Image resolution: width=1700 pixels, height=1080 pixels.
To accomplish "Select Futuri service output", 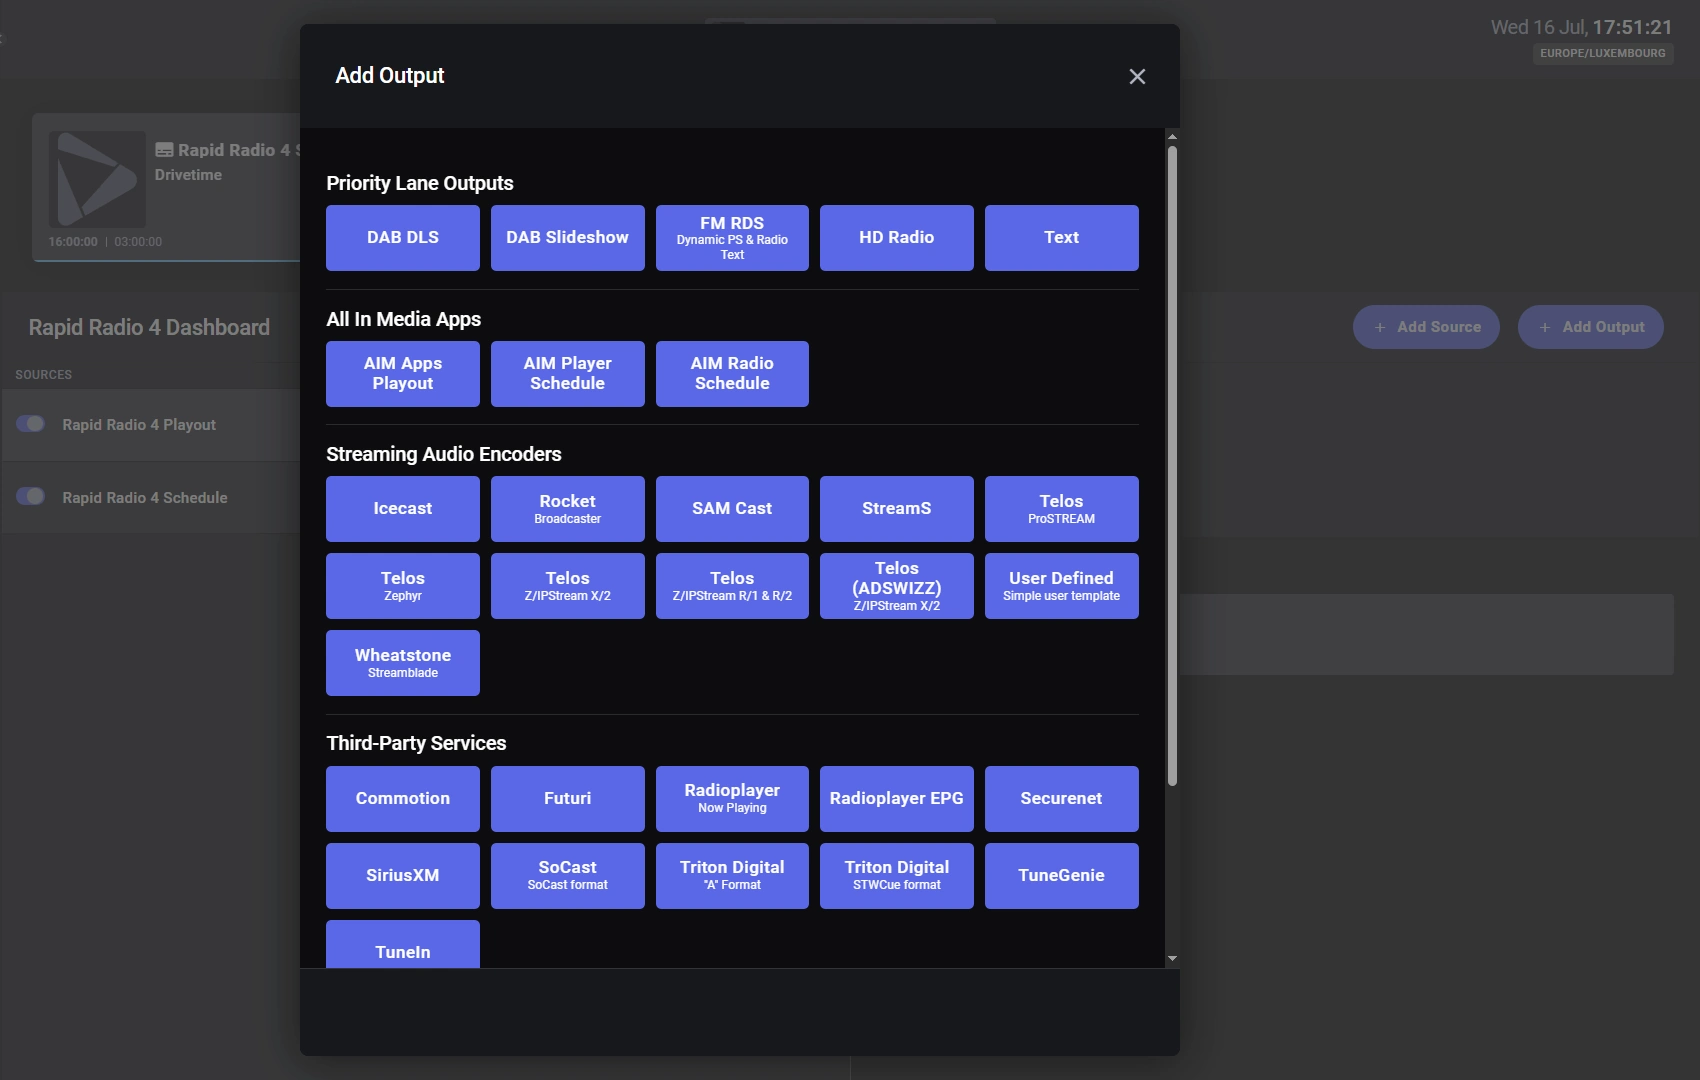I will (568, 799).
